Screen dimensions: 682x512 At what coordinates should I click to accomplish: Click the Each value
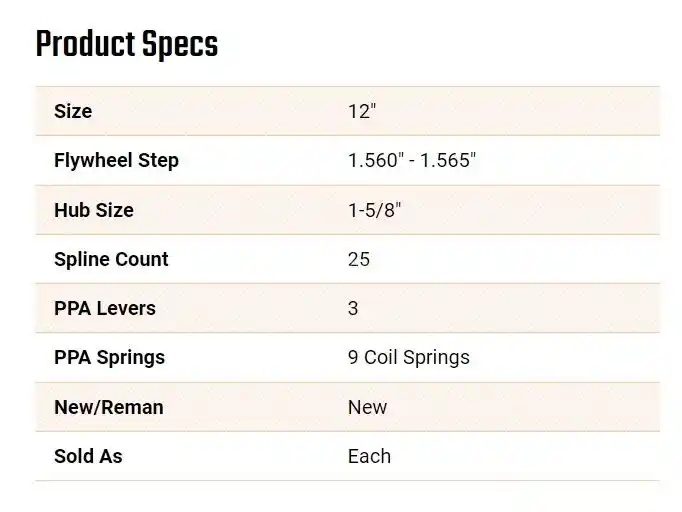(369, 456)
